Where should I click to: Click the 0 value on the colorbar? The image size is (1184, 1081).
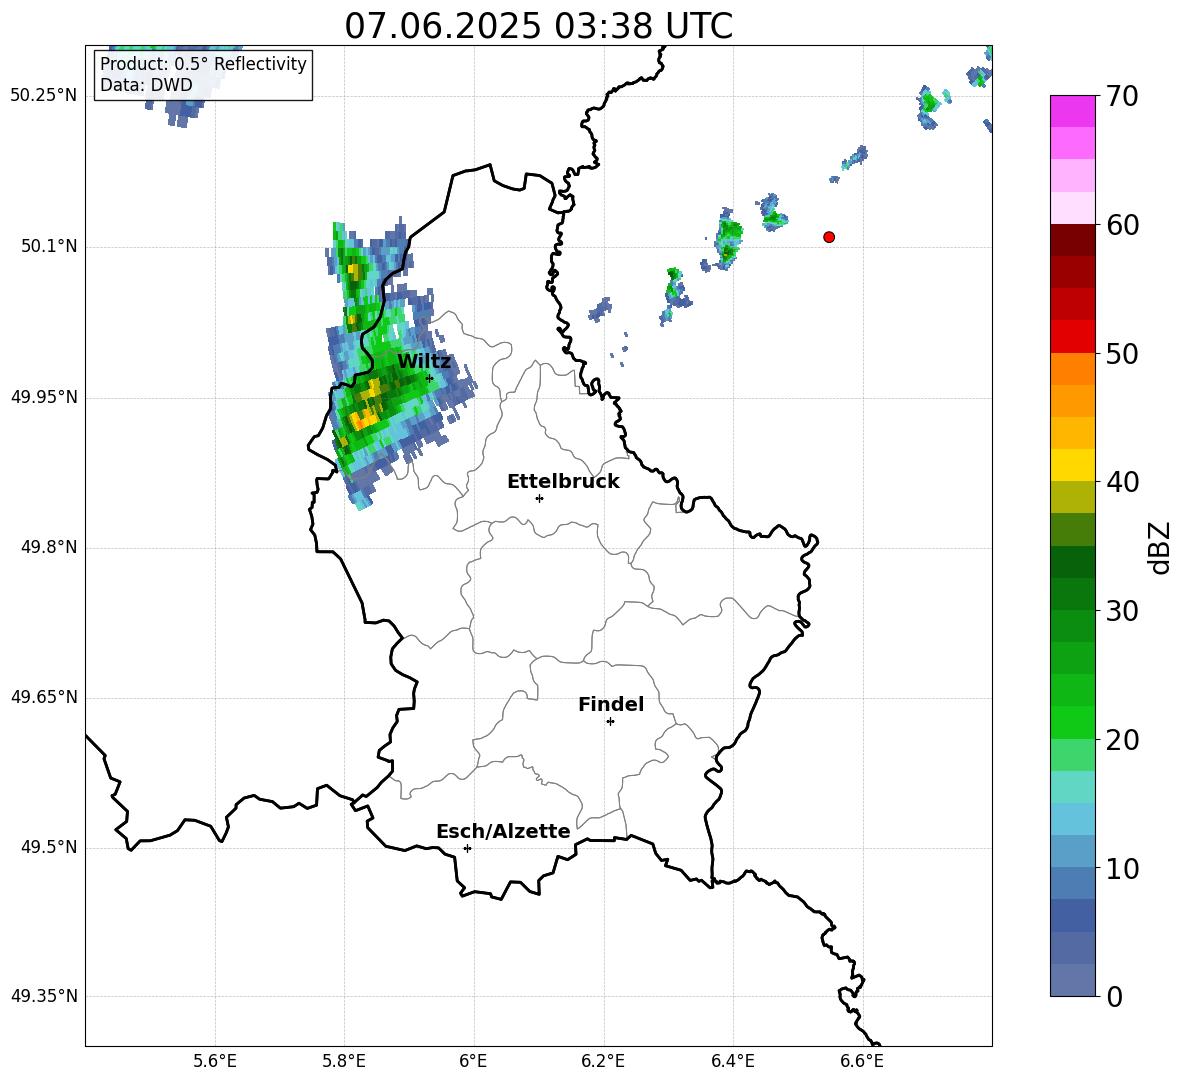[1114, 997]
